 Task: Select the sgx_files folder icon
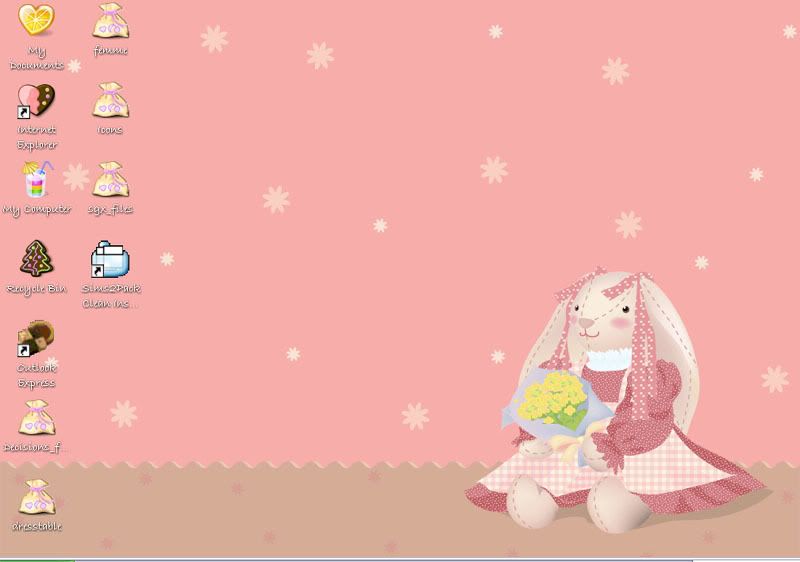[x=110, y=180]
